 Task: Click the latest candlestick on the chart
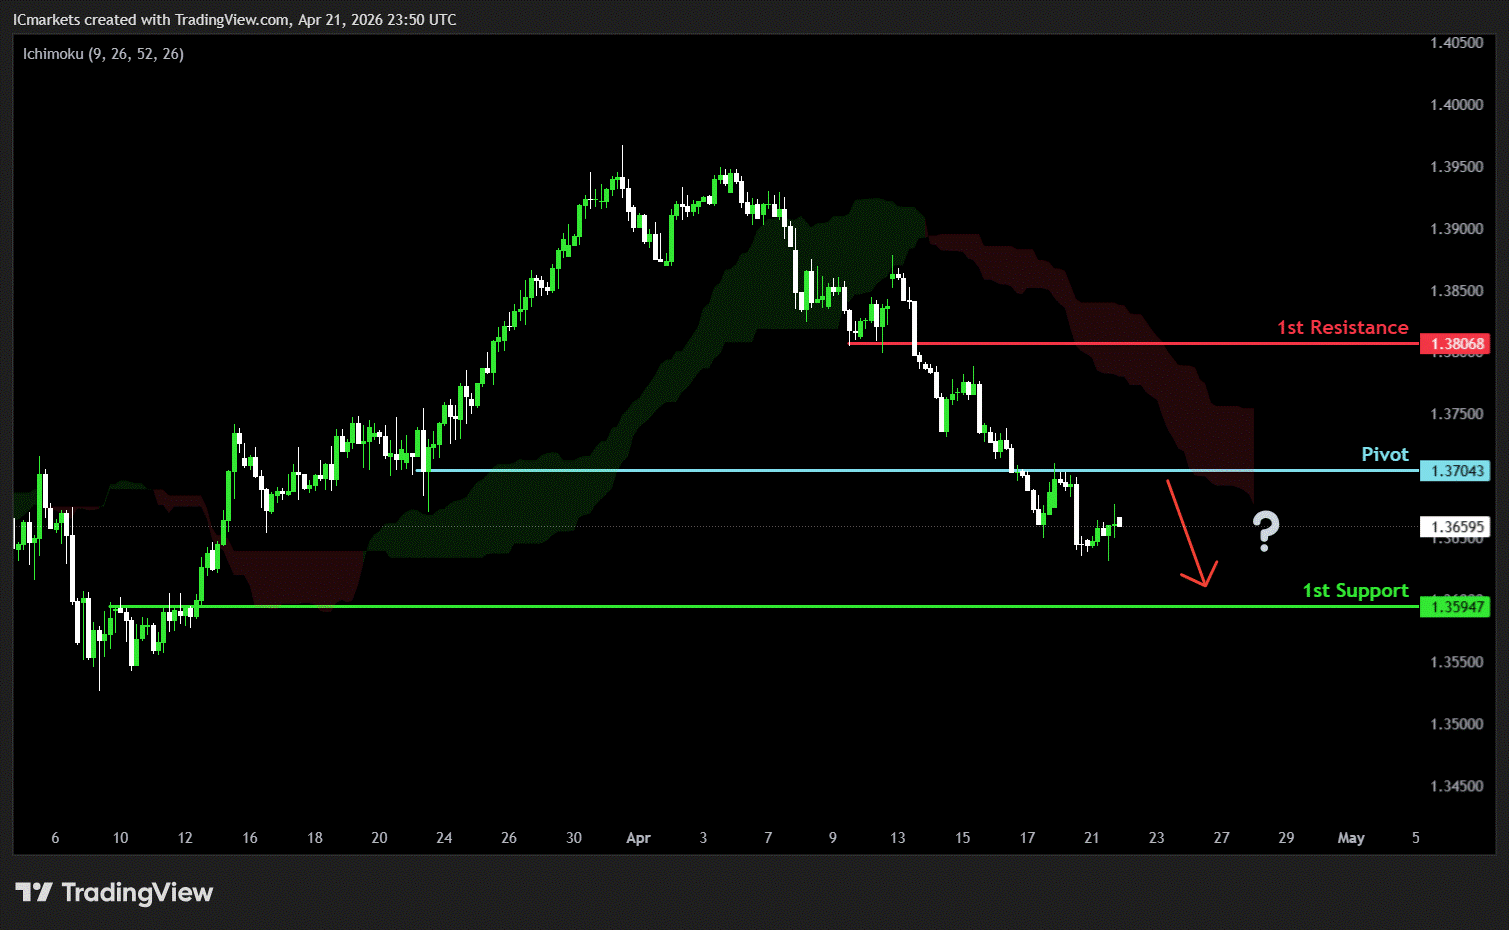point(1118,522)
